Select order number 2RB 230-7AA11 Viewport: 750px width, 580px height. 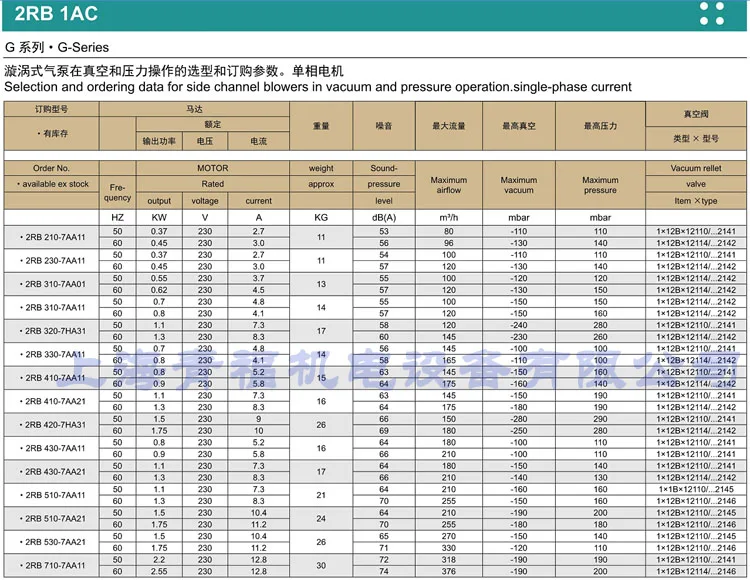pos(55,261)
